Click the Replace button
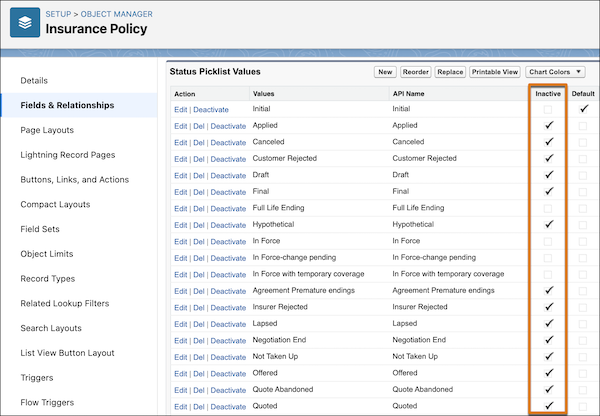600x416 pixels. (450, 72)
